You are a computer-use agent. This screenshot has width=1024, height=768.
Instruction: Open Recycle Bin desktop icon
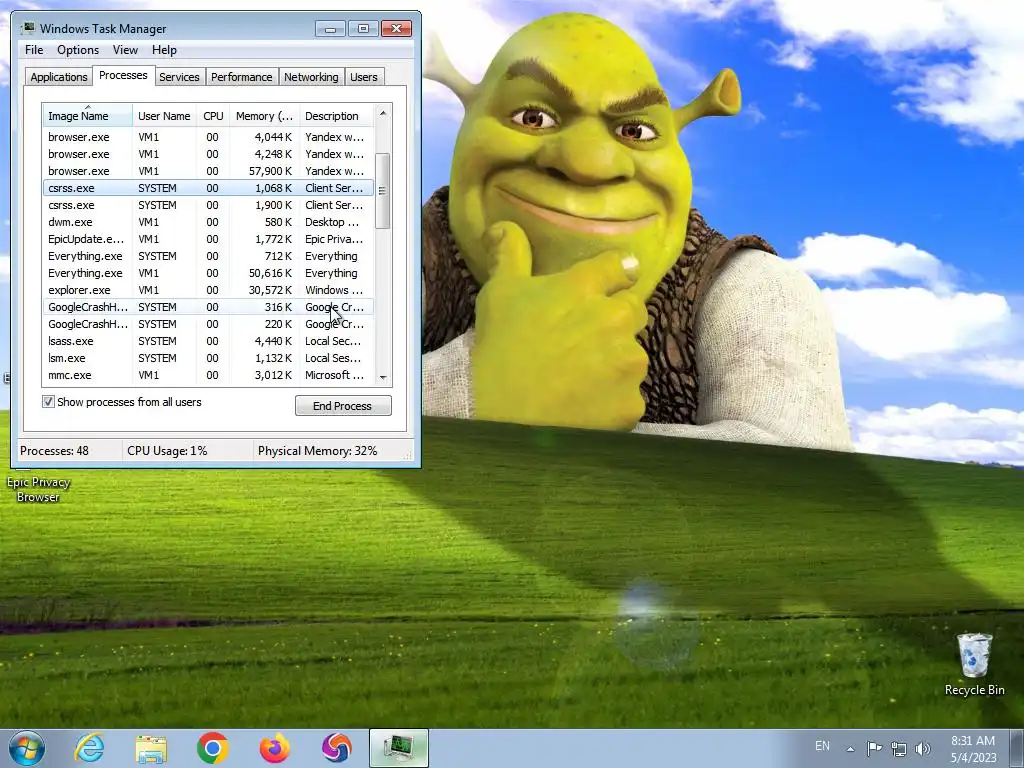click(974, 664)
